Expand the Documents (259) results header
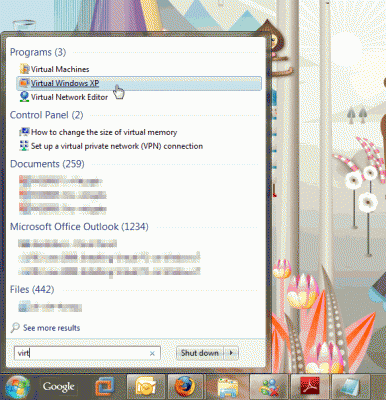The height and width of the screenshot is (400, 386). 47,164
